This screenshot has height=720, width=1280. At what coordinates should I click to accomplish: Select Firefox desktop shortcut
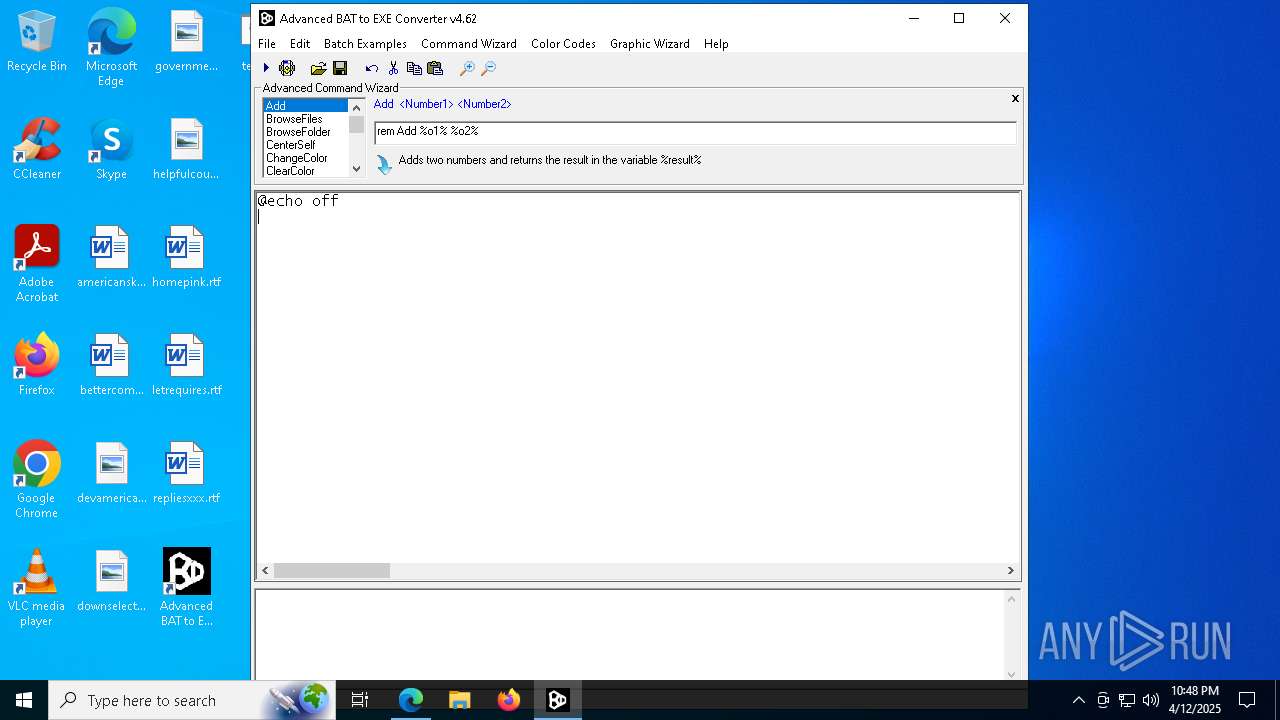[x=37, y=365]
